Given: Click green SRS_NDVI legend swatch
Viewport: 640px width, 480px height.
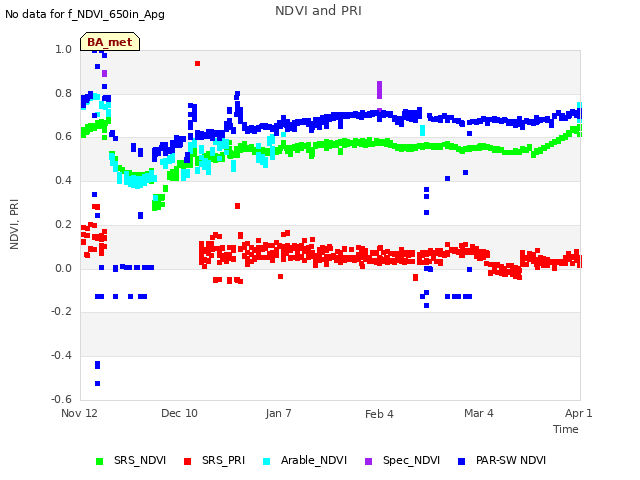Looking at the screenshot, I should click(x=99, y=461).
